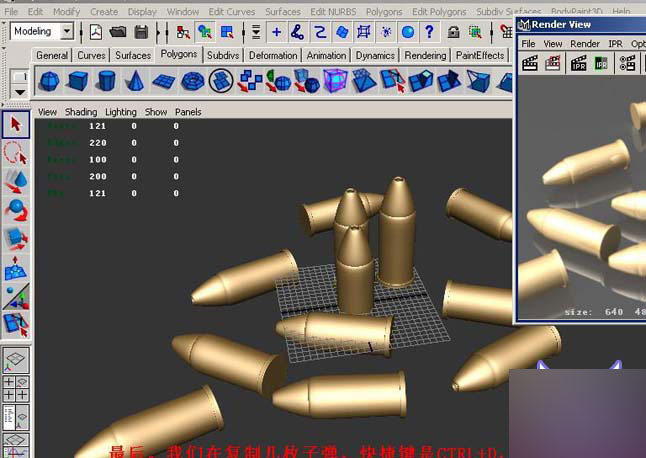This screenshot has height=458, width=646.
Task: Open the viewport Panels menu
Action: coord(188,112)
